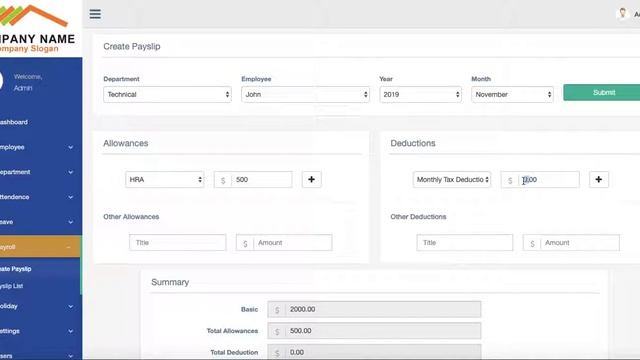
Task: Open the HRA allowance type dropdown
Action: click(x=164, y=180)
